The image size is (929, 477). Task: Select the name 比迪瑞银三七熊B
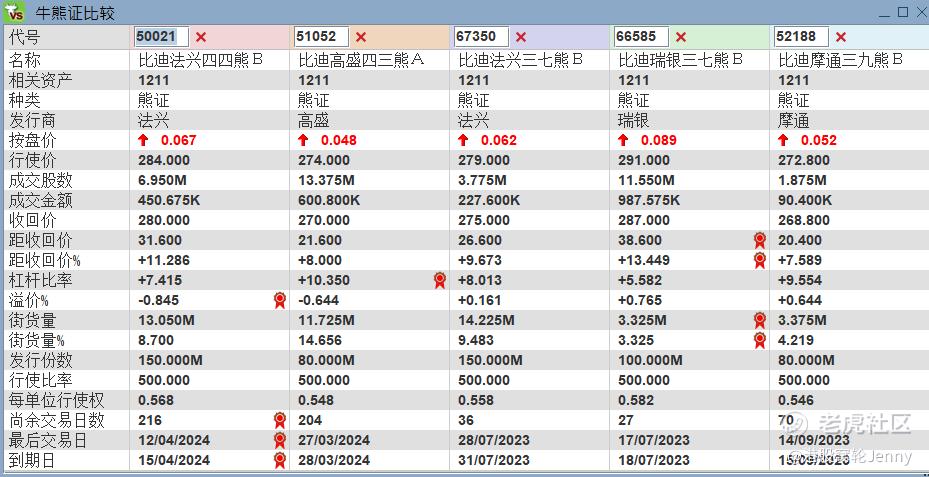click(x=681, y=60)
